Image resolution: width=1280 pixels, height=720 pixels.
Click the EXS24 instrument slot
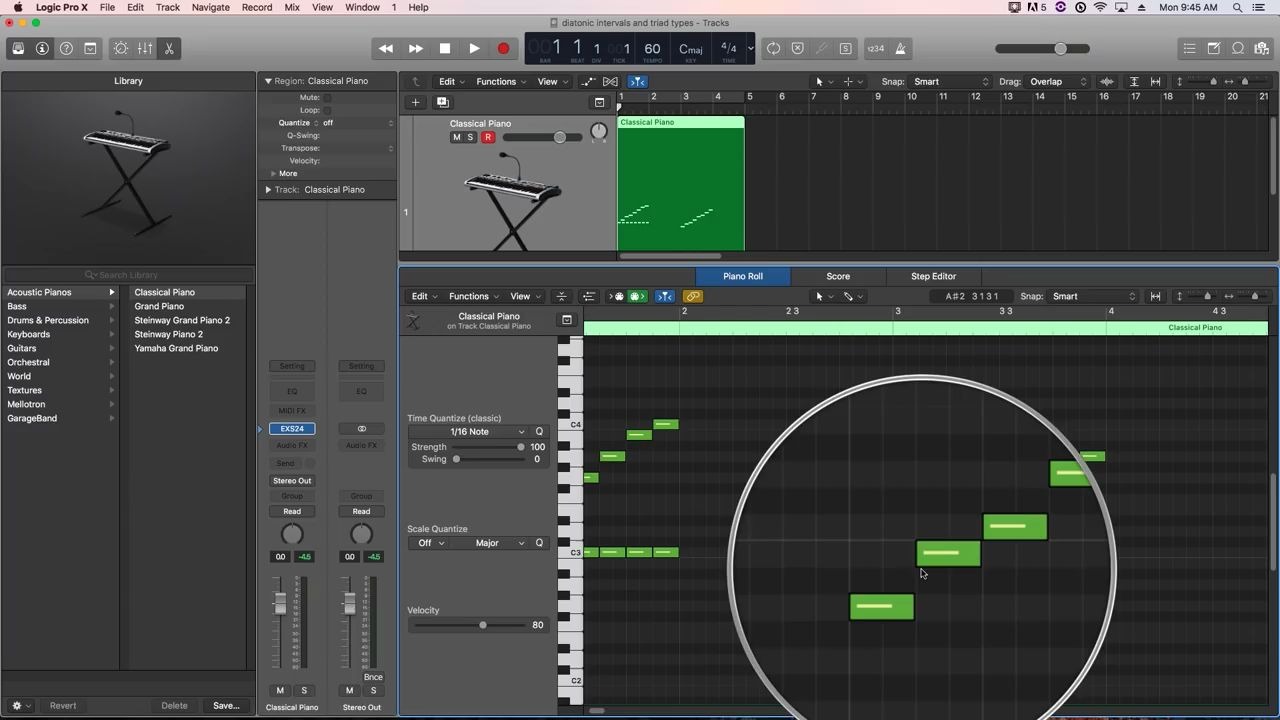tap(292, 429)
